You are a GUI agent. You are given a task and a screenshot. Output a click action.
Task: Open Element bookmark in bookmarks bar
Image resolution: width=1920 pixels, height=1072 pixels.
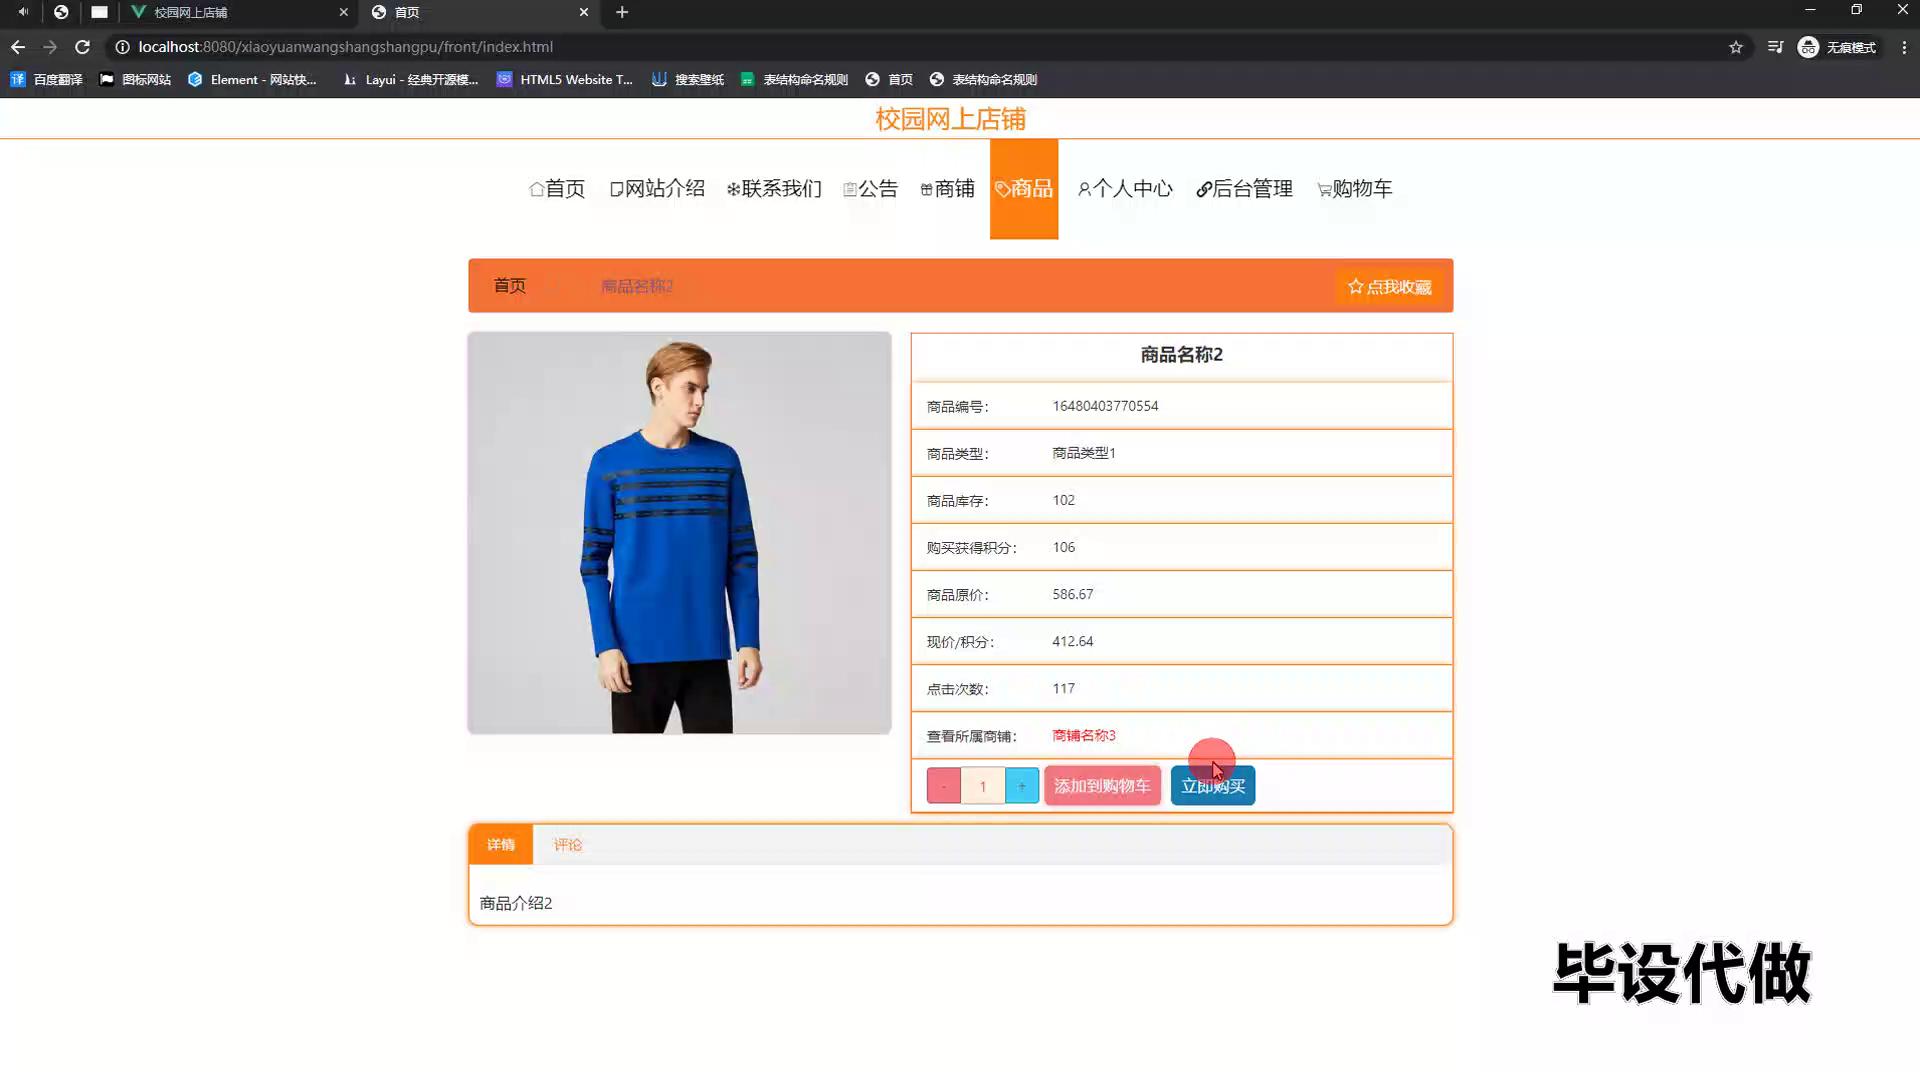point(253,79)
